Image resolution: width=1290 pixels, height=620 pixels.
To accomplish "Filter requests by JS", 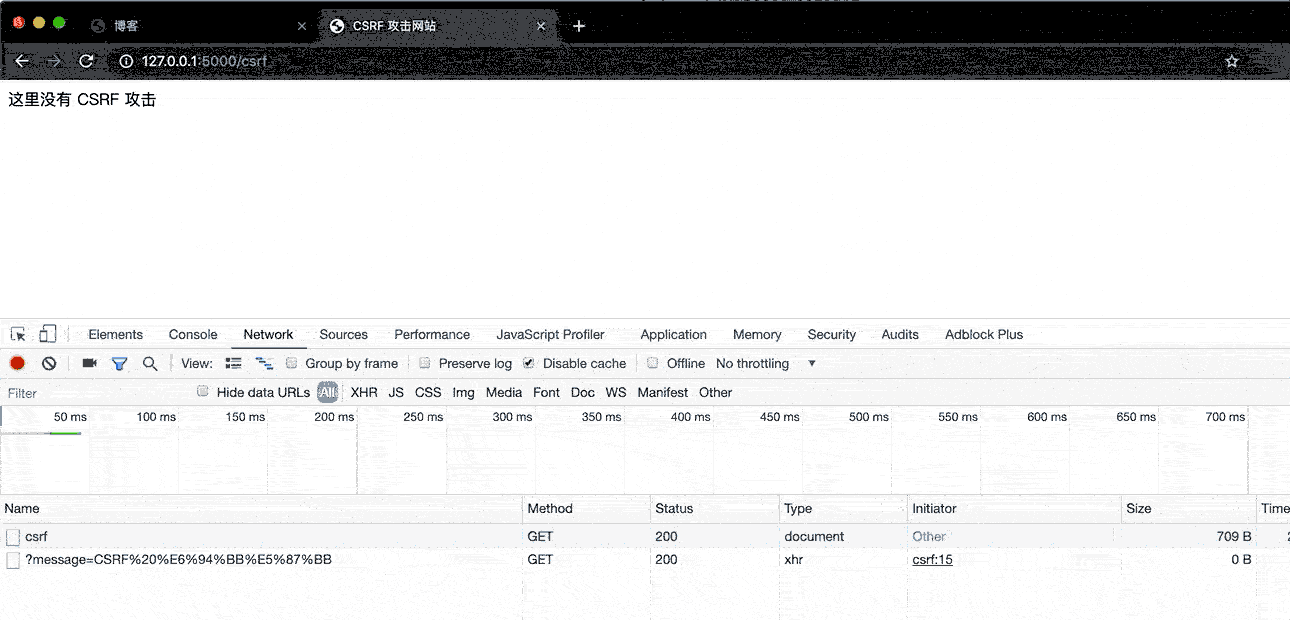I will (396, 392).
